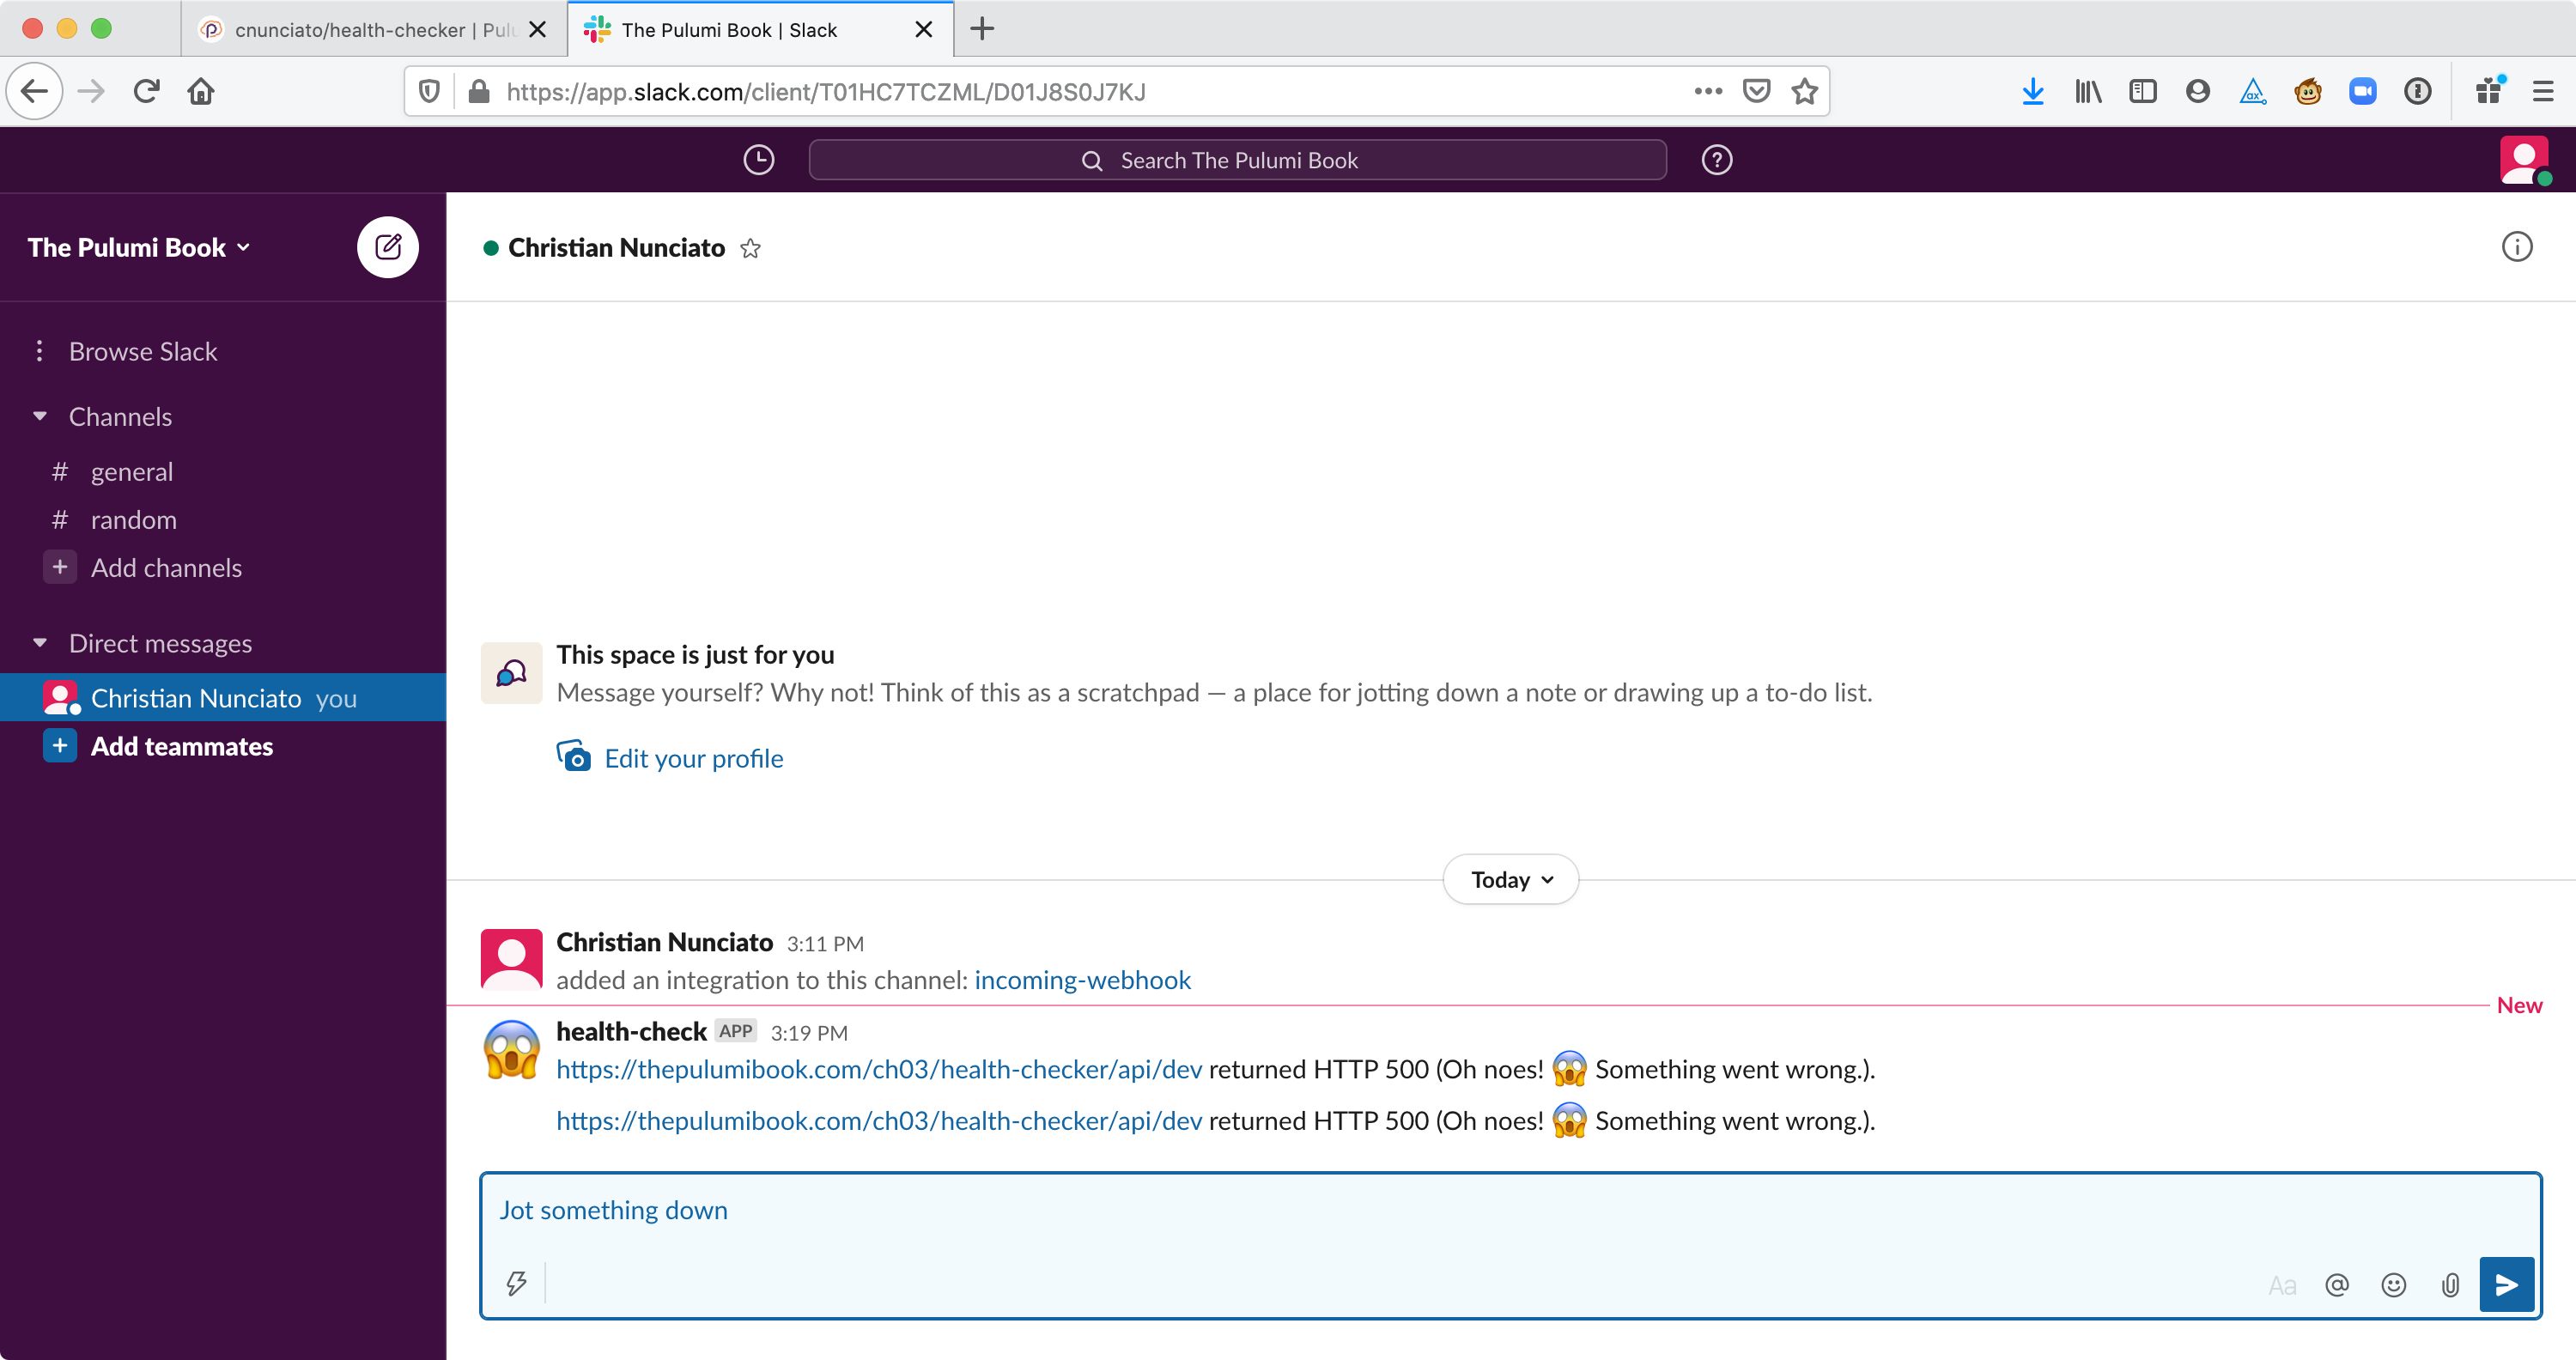Screen dimensions: 2576x1360
Task: Click the health-check scream emoji avatar
Action: [x=512, y=1049]
